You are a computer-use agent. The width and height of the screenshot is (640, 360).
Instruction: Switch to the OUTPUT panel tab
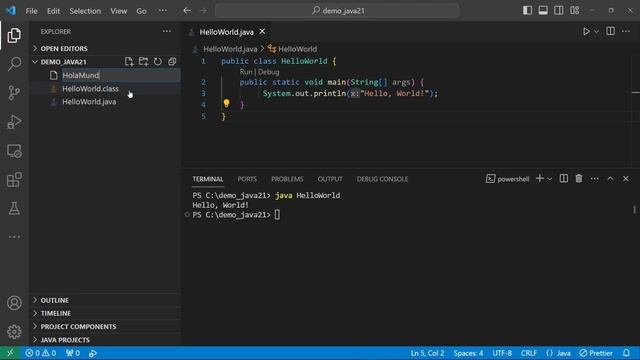click(x=330, y=179)
